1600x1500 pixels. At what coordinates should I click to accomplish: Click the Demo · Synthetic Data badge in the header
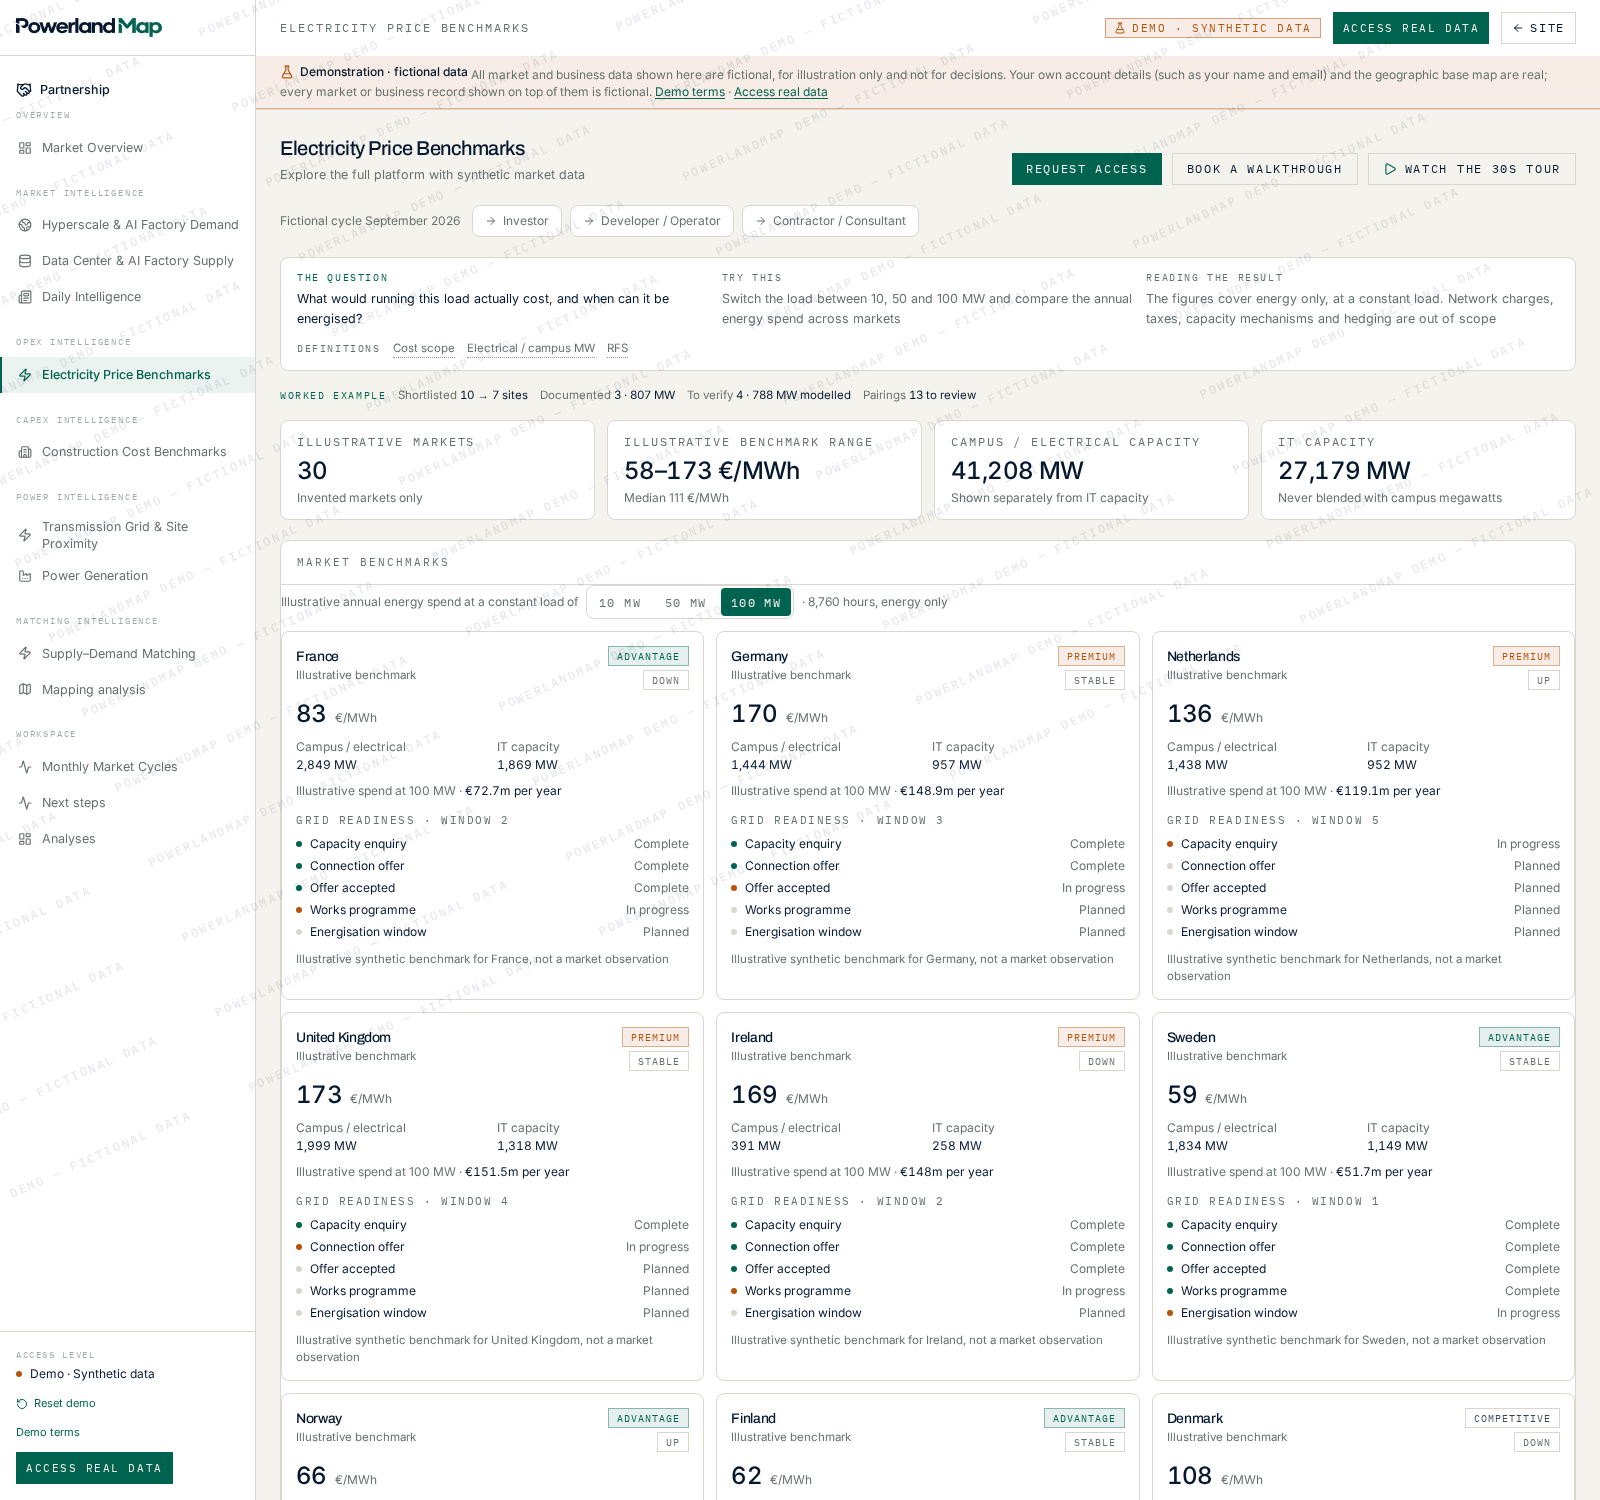click(1213, 28)
